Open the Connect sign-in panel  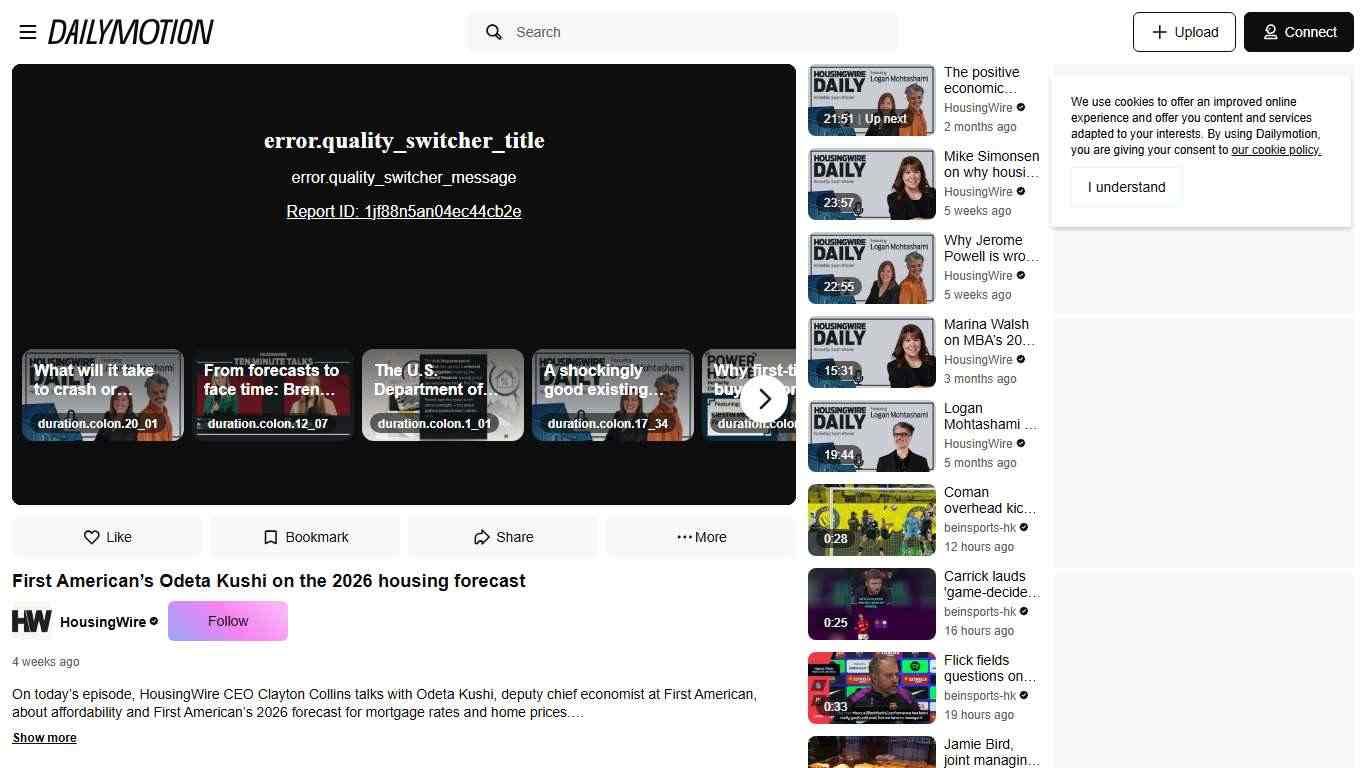1299,32
